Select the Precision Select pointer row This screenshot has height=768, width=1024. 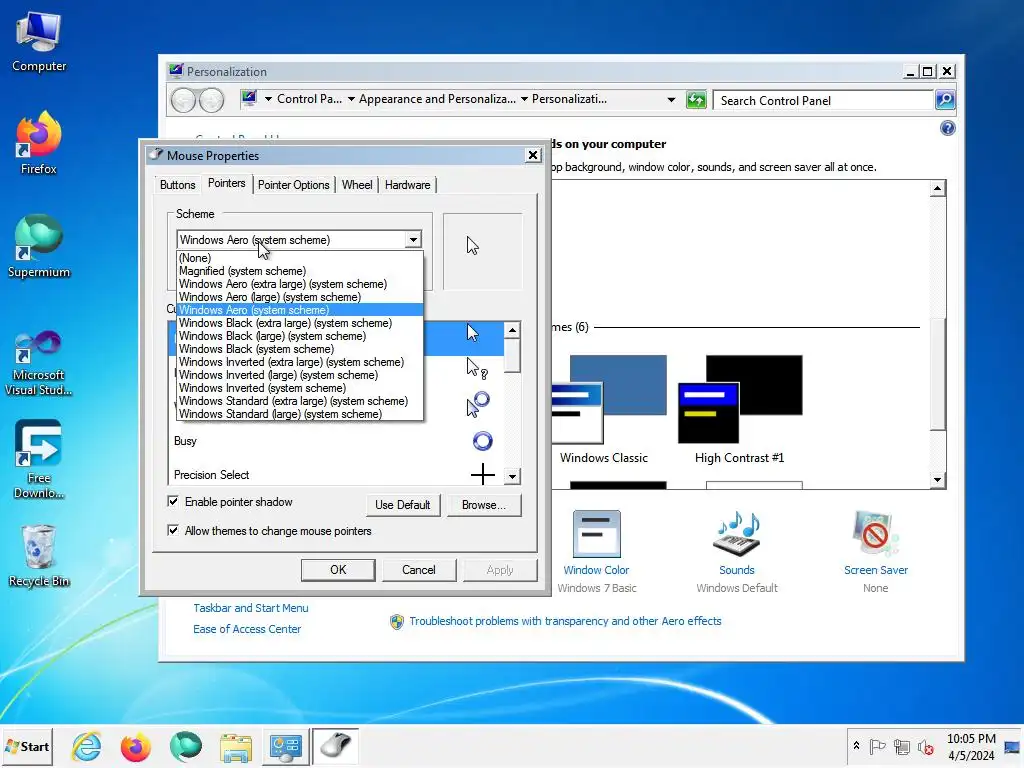[x=336, y=475]
